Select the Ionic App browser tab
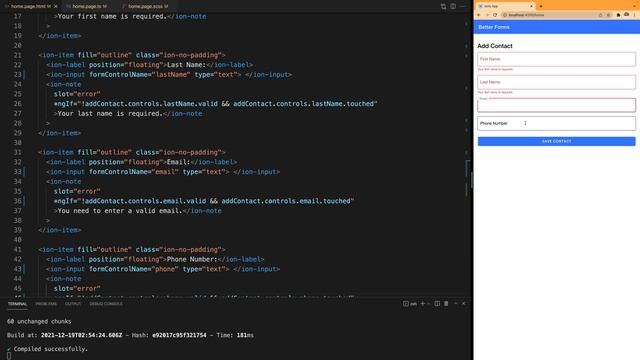Viewport: 640px width, 360px height. pos(505,6)
